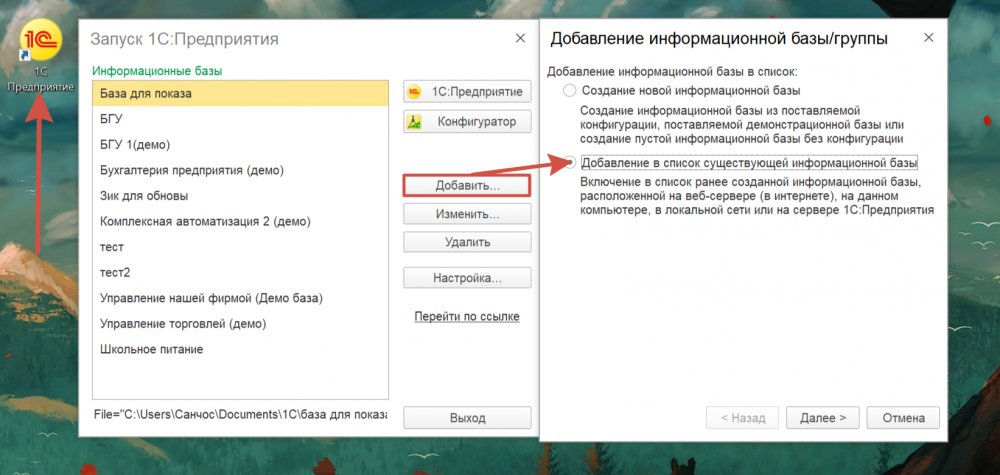
Task: Select the тест2 database entry
Action: (x=240, y=273)
